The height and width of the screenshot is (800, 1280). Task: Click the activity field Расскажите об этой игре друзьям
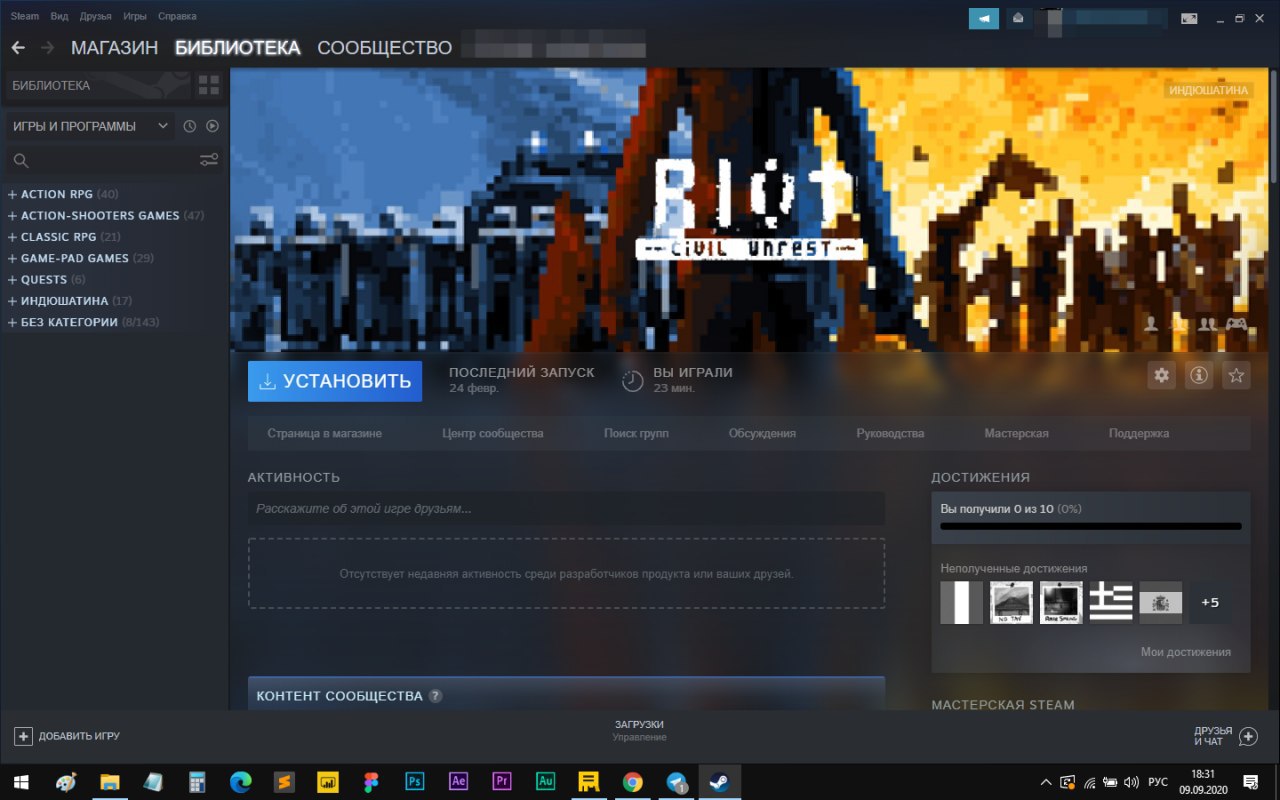pyautogui.click(x=566, y=508)
